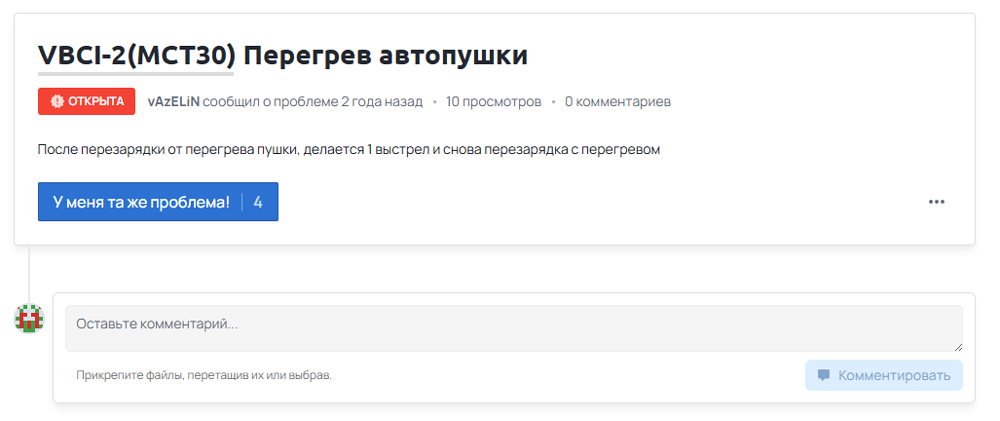This screenshot has height=421, width=1000.
Task: Click the red ОТКРЫТА status badge
Action: pyautogui.click(x=86, y=101)
